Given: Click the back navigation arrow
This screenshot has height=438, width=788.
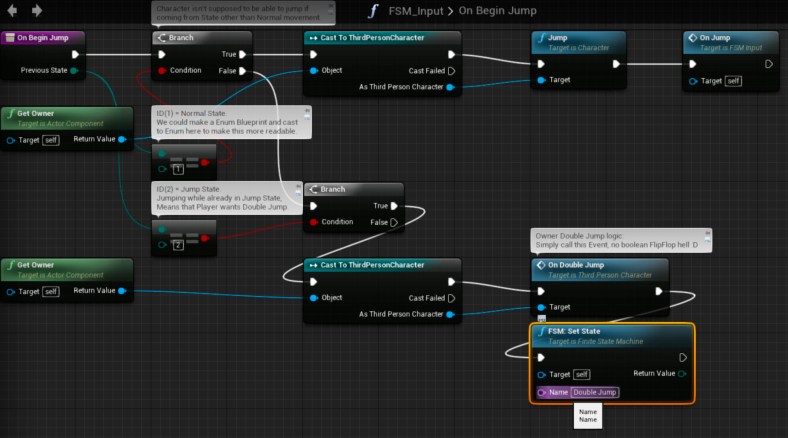Looking at the screenshot, I should click(12, 11).
